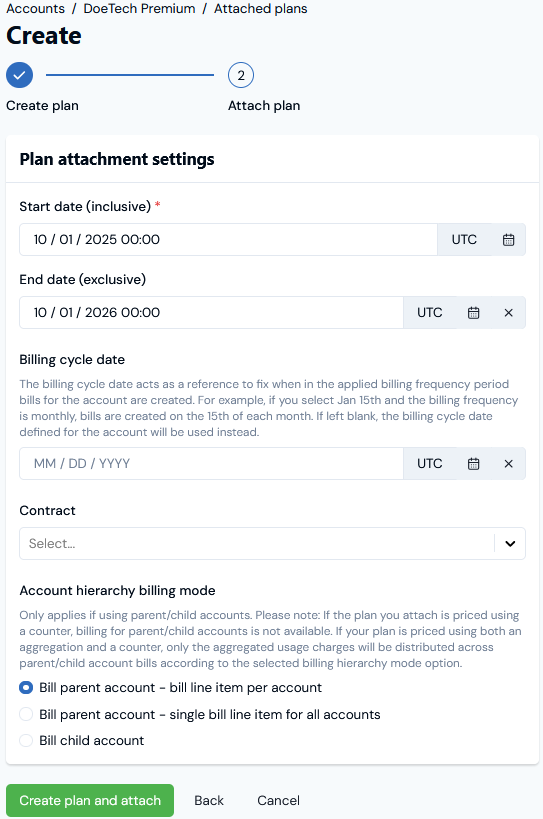Screen dimensions: 543x819
Task: Open the Attached plans breadcrumb link
Action: [261, 8]
